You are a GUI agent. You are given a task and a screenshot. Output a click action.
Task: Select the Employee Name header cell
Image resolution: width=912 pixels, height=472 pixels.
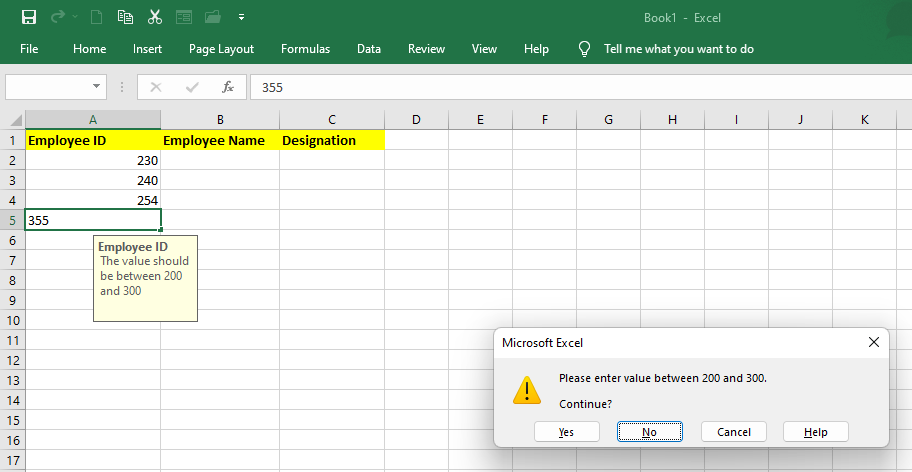(219, 141)
